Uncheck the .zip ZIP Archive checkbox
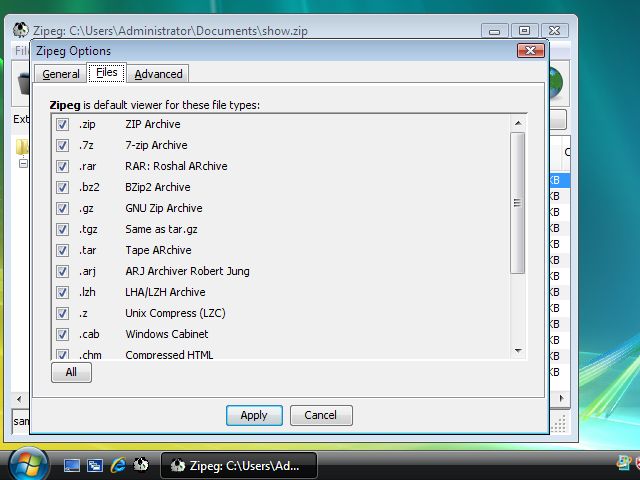This screenshot has width=640, height=480. tap(62, 124)
